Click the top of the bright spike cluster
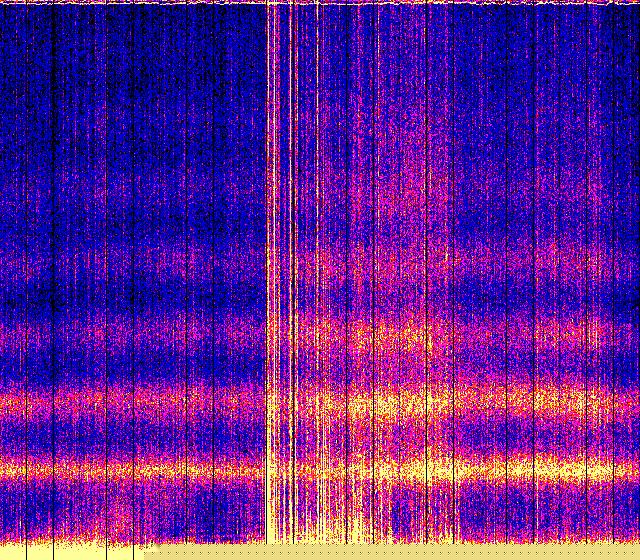This screenshot has width=640, height=560. 285,12
